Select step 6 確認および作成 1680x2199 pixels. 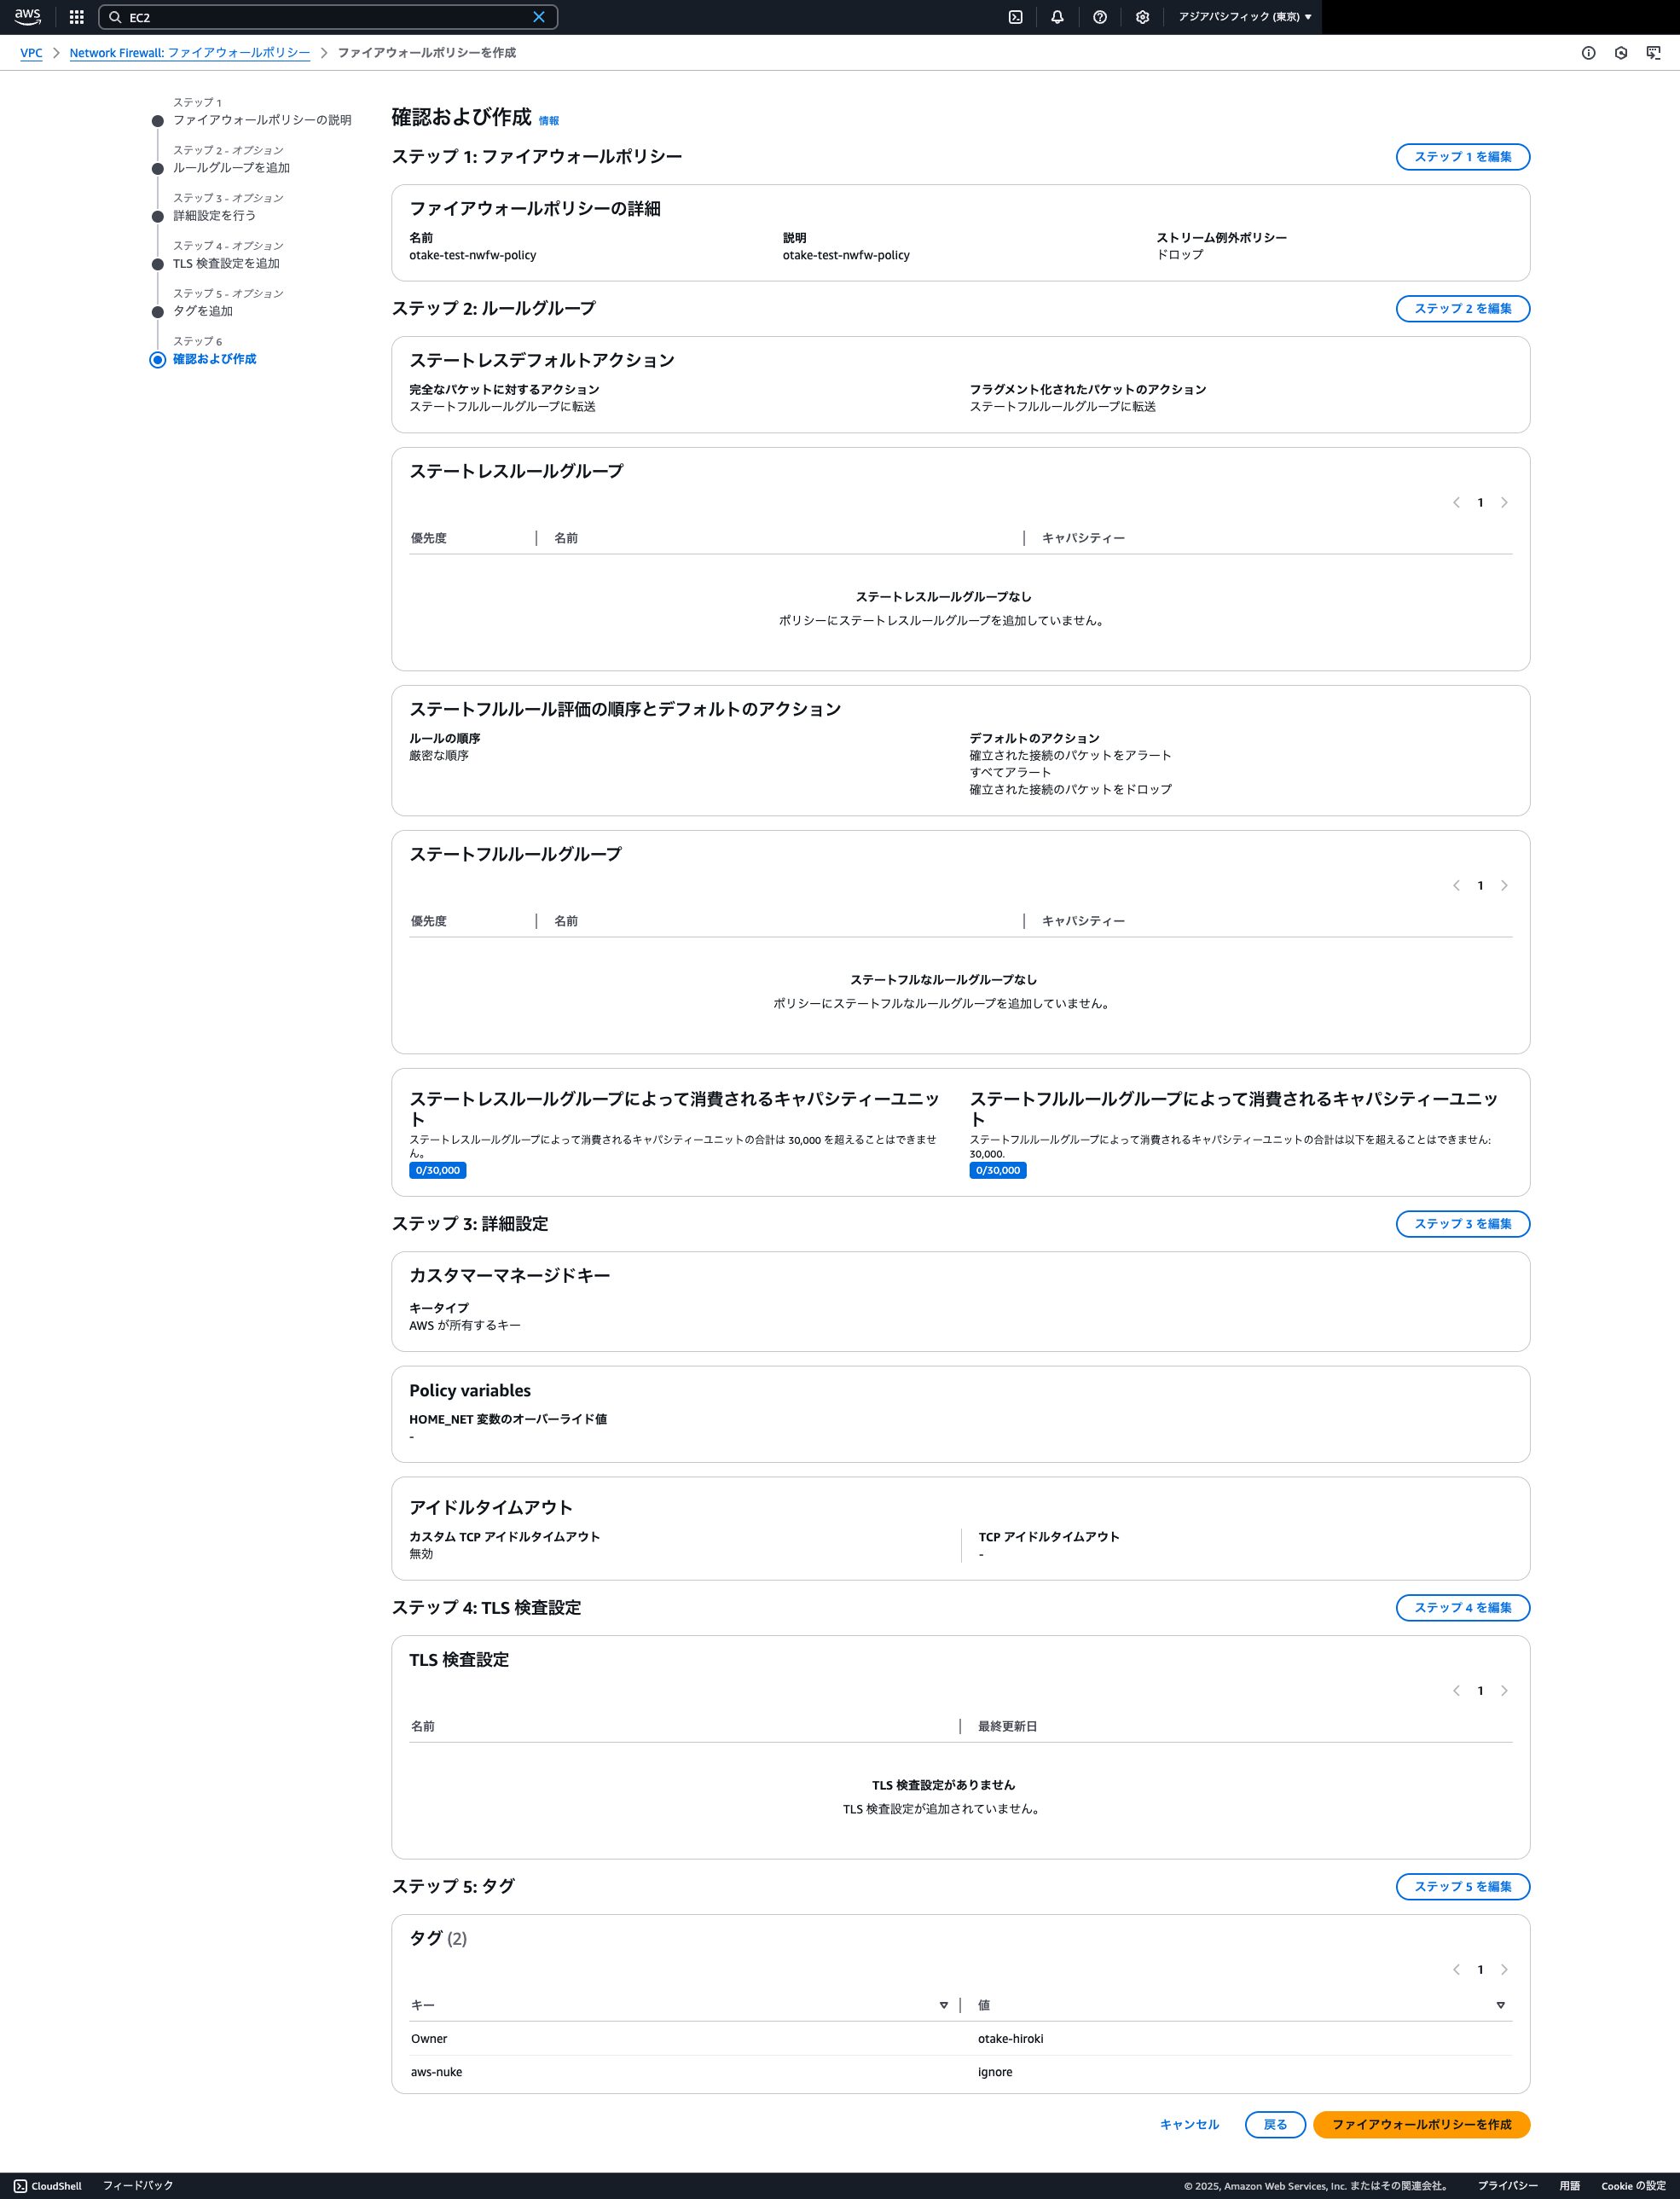pyautogui.click(x=214, y=359)
